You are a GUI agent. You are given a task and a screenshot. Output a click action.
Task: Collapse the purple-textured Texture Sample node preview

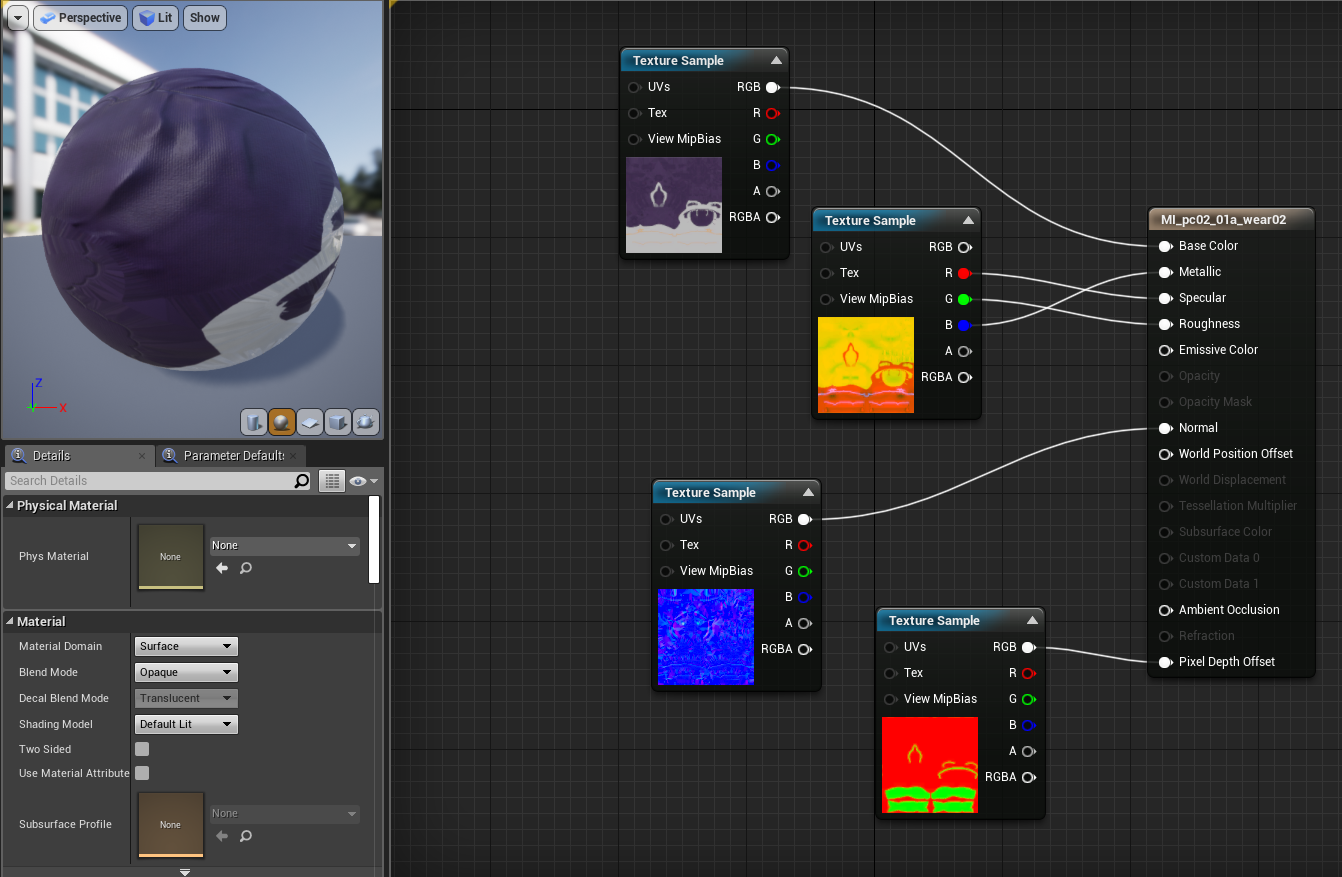(776, 60)
